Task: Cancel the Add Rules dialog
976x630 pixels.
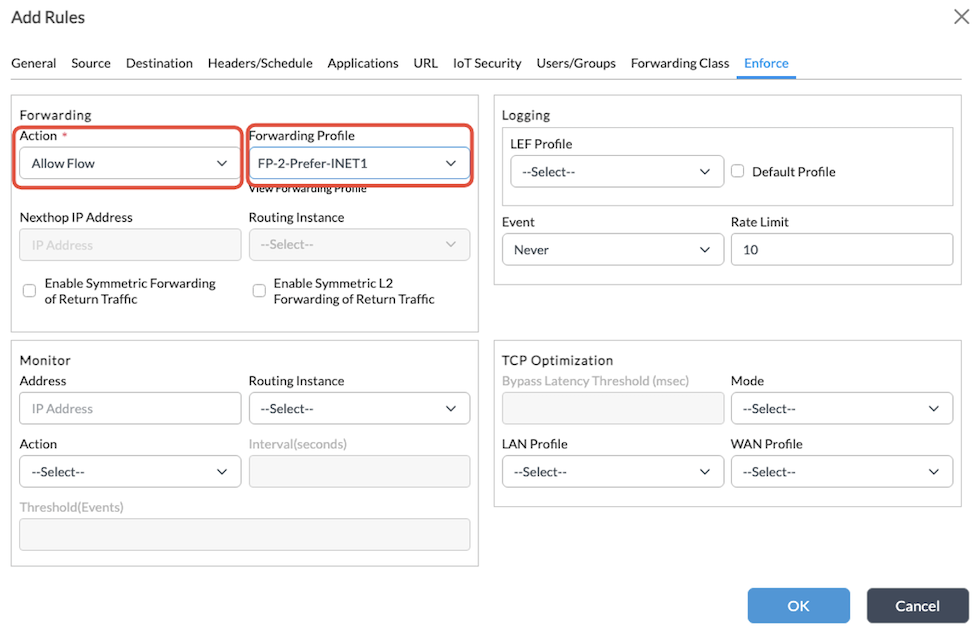Action: tap(916, 605)
